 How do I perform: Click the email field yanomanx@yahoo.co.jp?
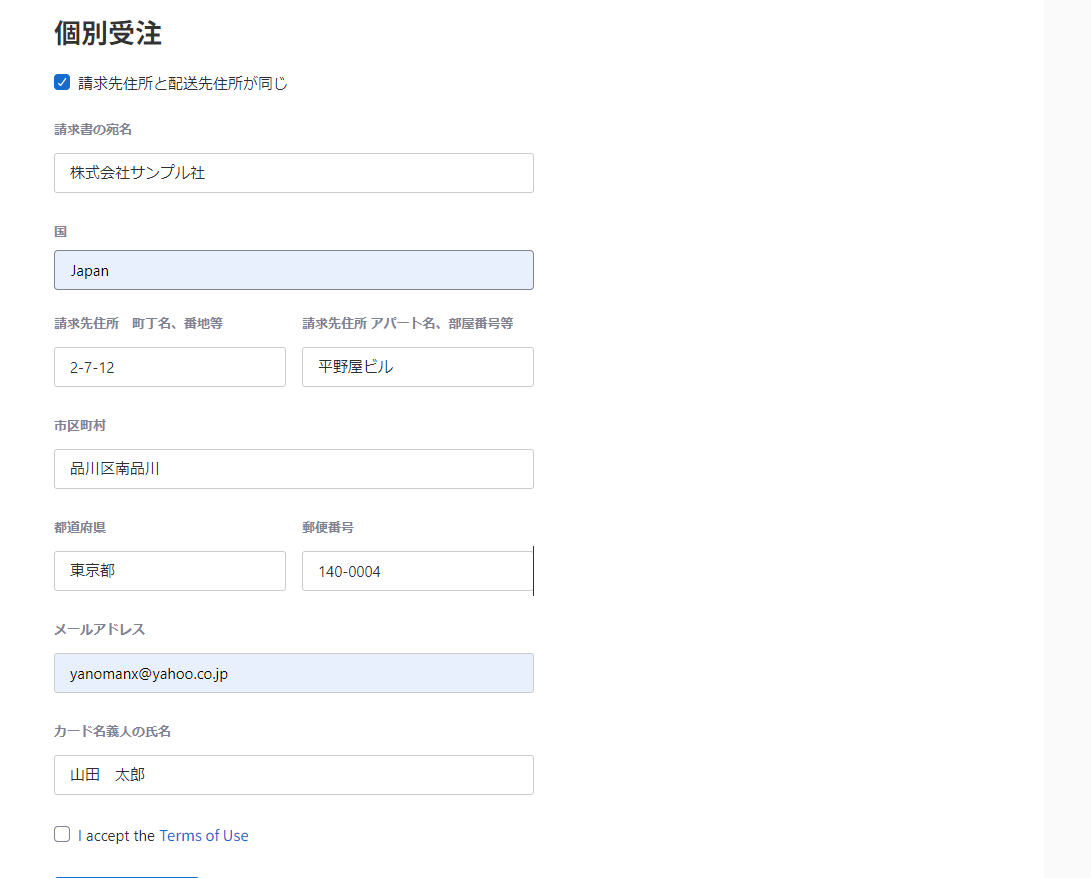pos(293,673)
